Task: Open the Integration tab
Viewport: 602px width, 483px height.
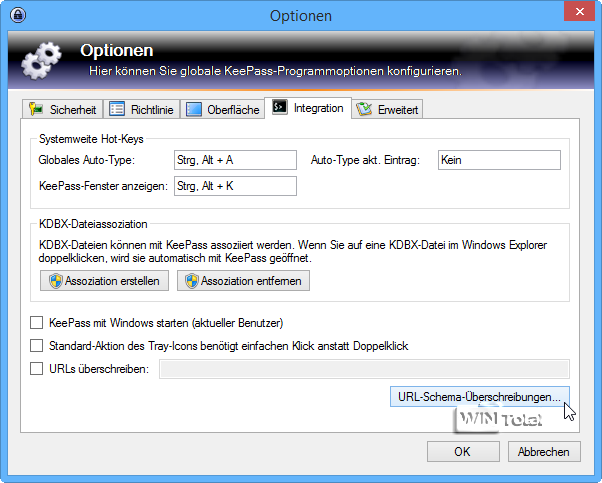Action: 308,108
